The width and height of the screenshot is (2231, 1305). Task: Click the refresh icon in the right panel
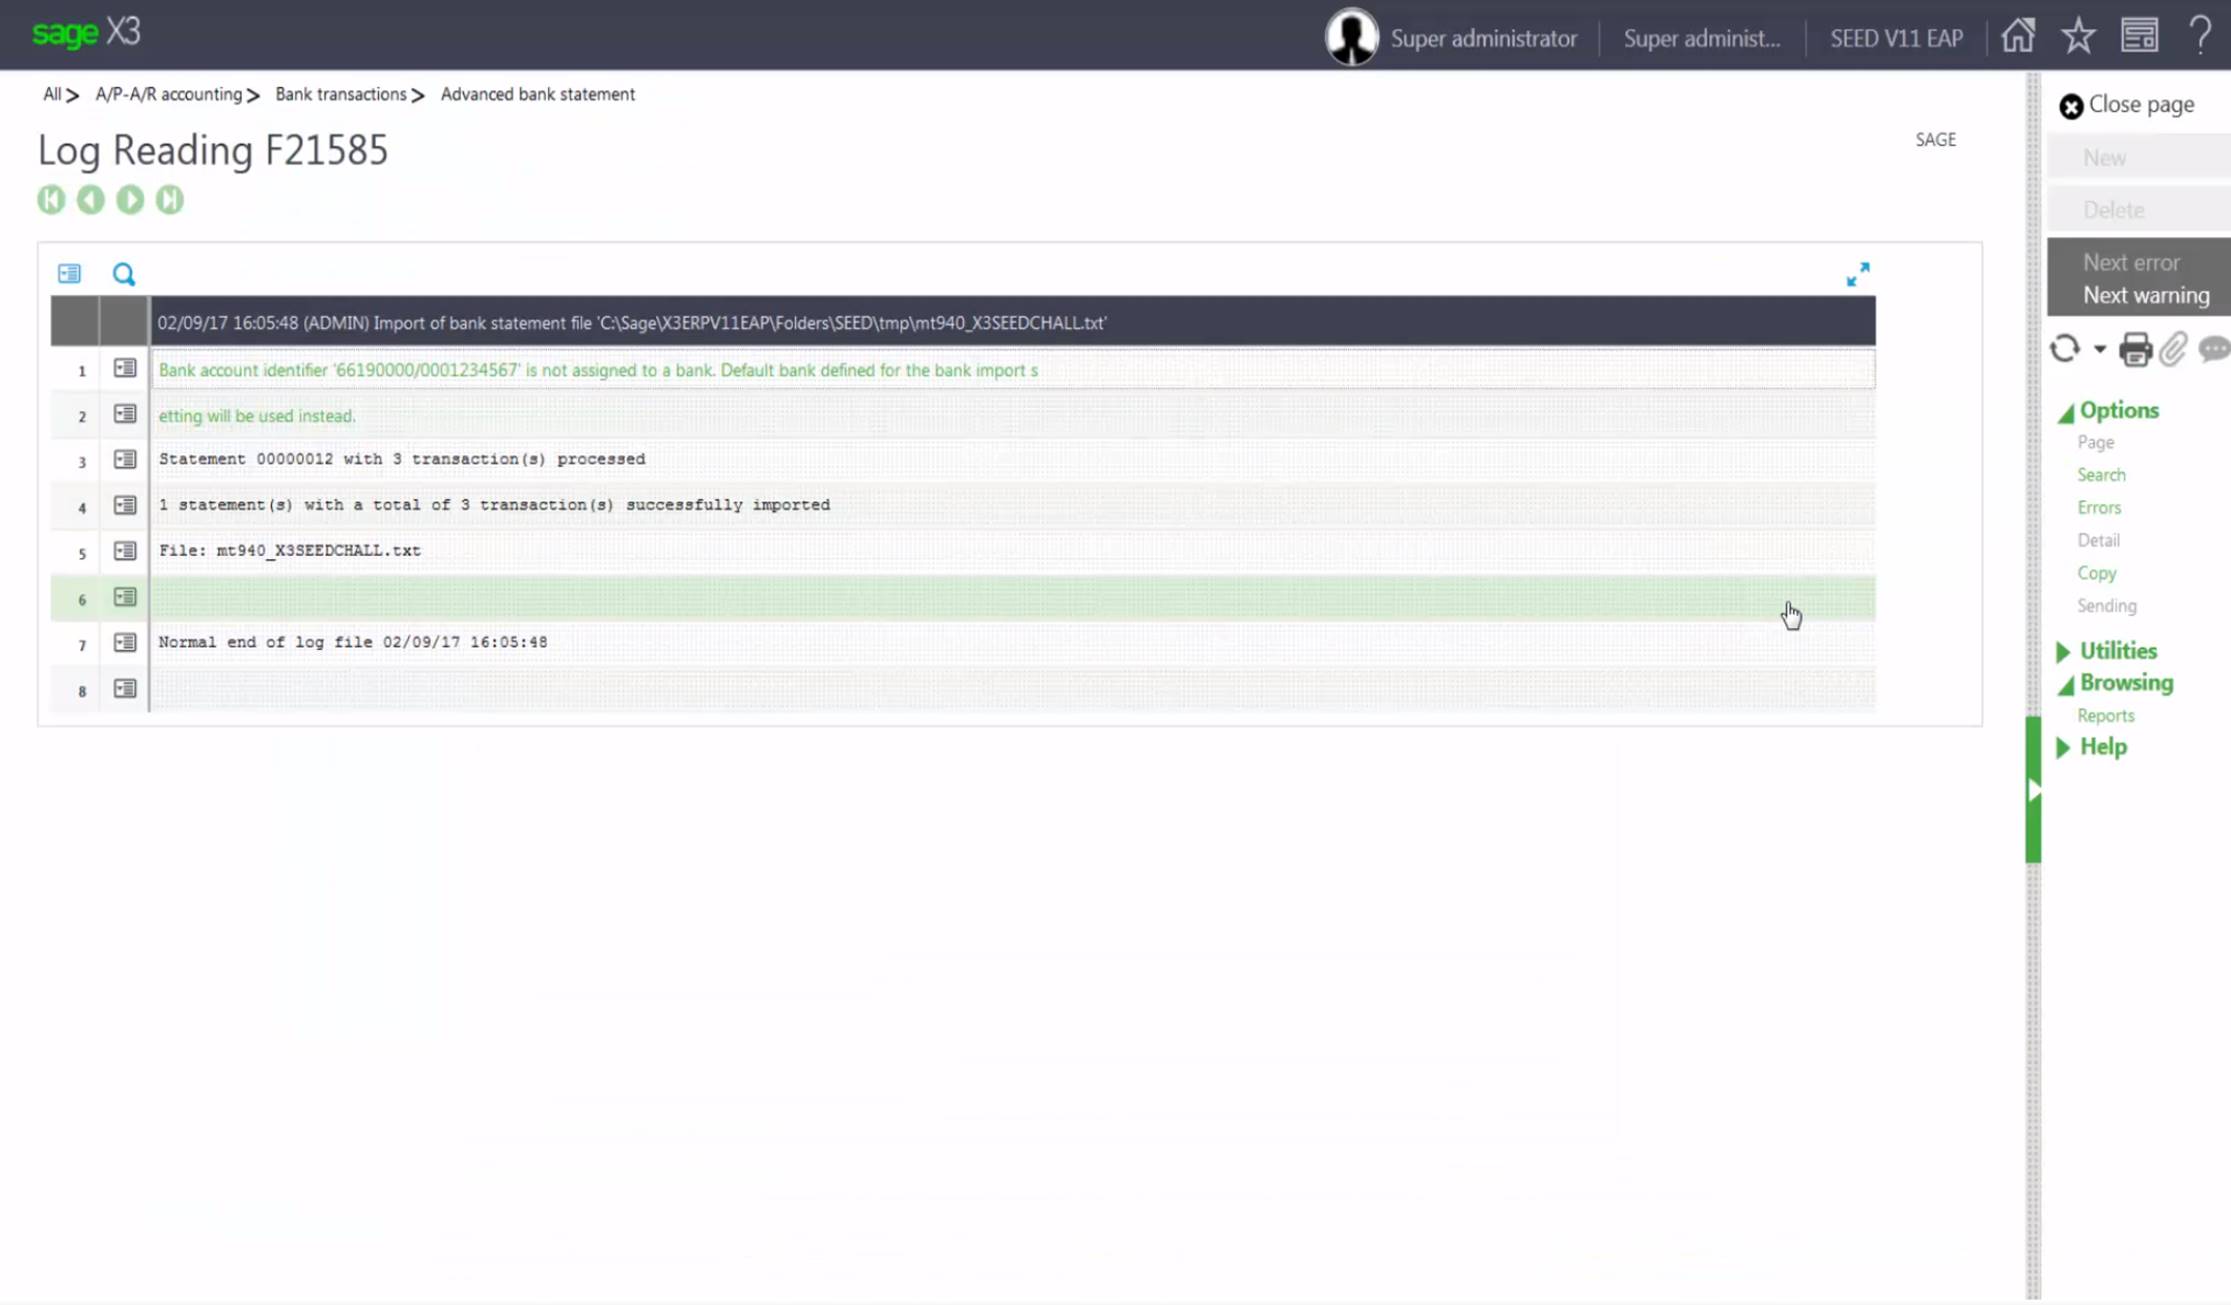(2065, 349)
